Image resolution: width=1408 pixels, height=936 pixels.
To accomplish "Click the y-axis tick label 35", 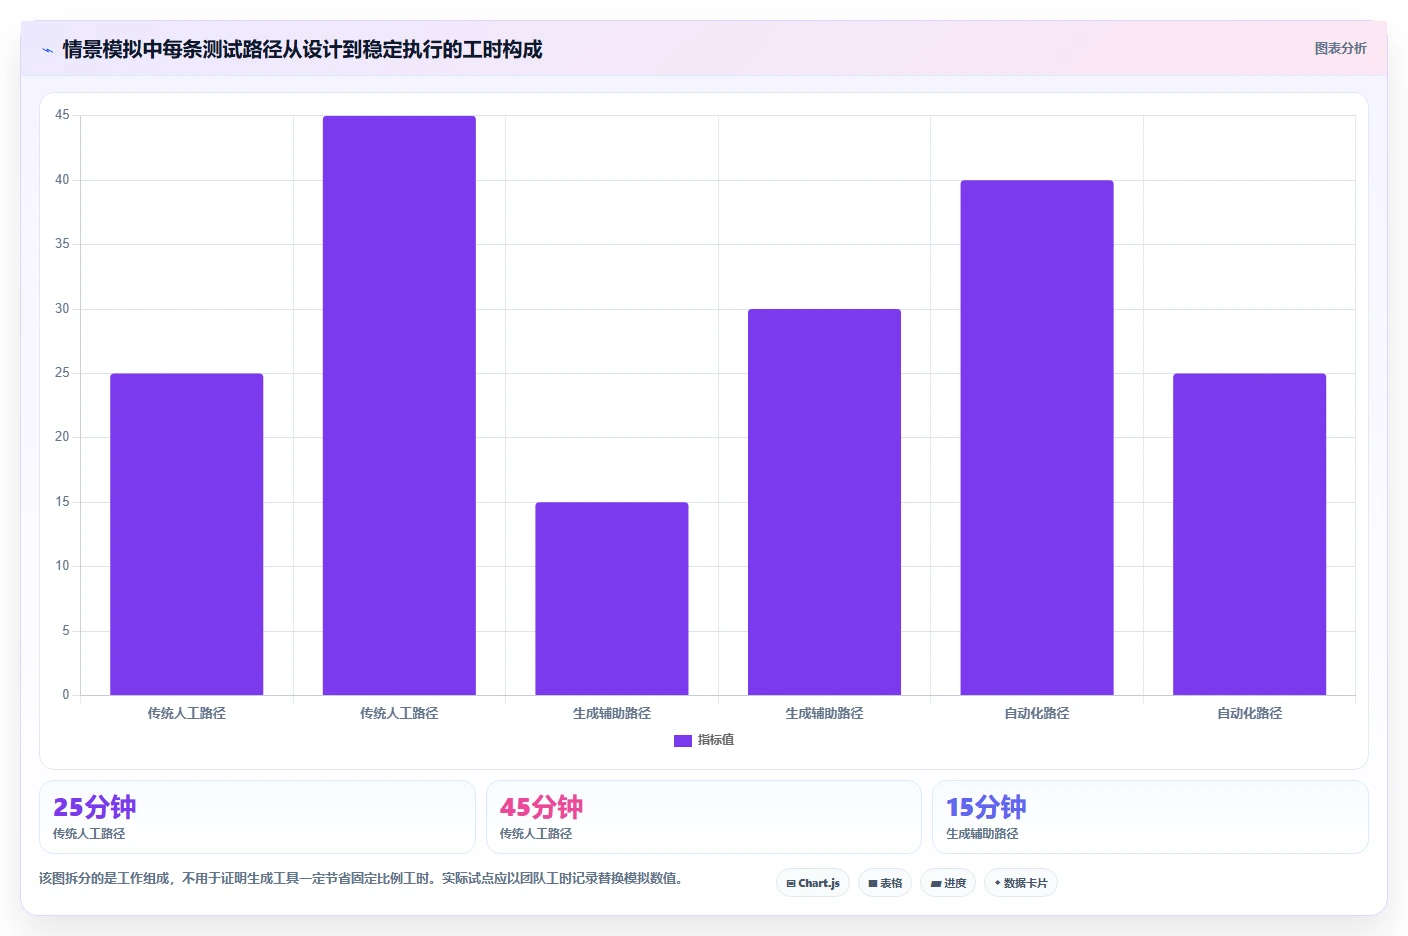I will 62,244.
